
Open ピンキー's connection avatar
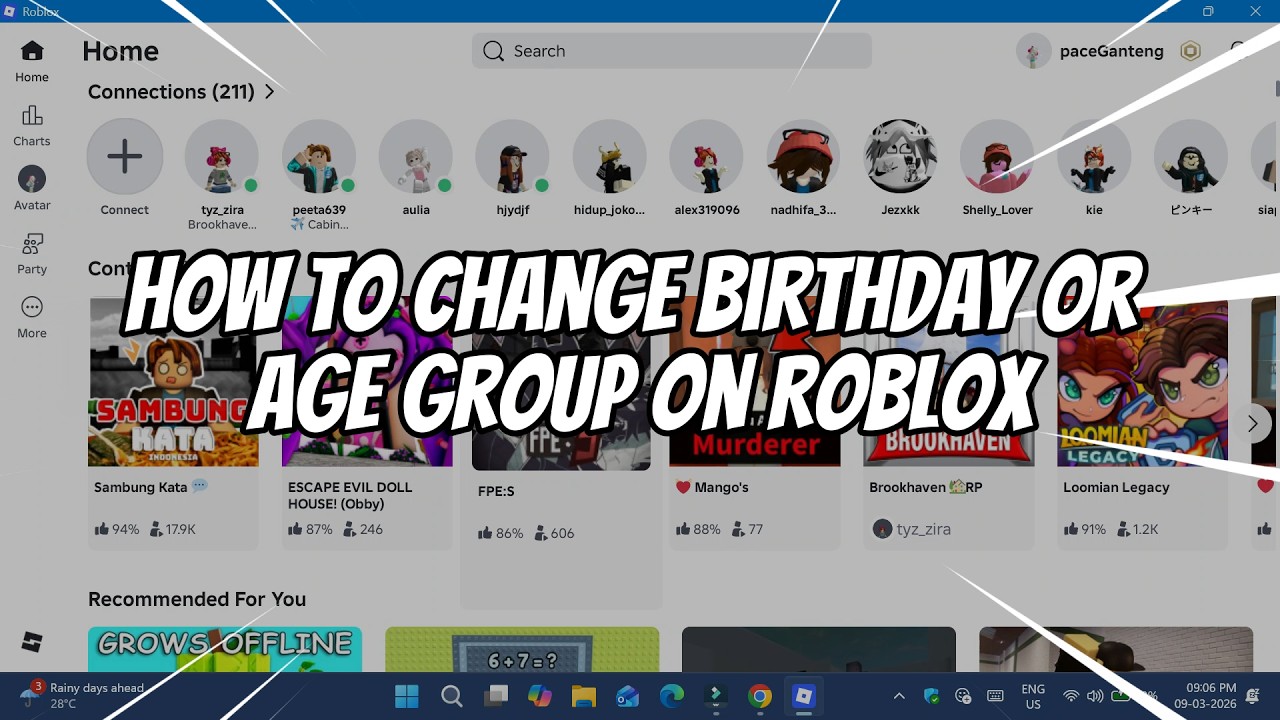pyautogui.click(x=1191, y=157)
